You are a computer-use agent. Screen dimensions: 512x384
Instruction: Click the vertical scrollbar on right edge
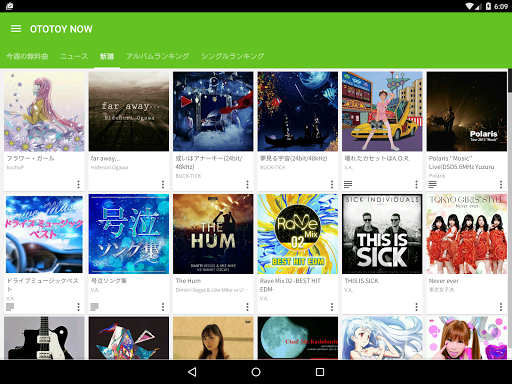coord(510,80)
